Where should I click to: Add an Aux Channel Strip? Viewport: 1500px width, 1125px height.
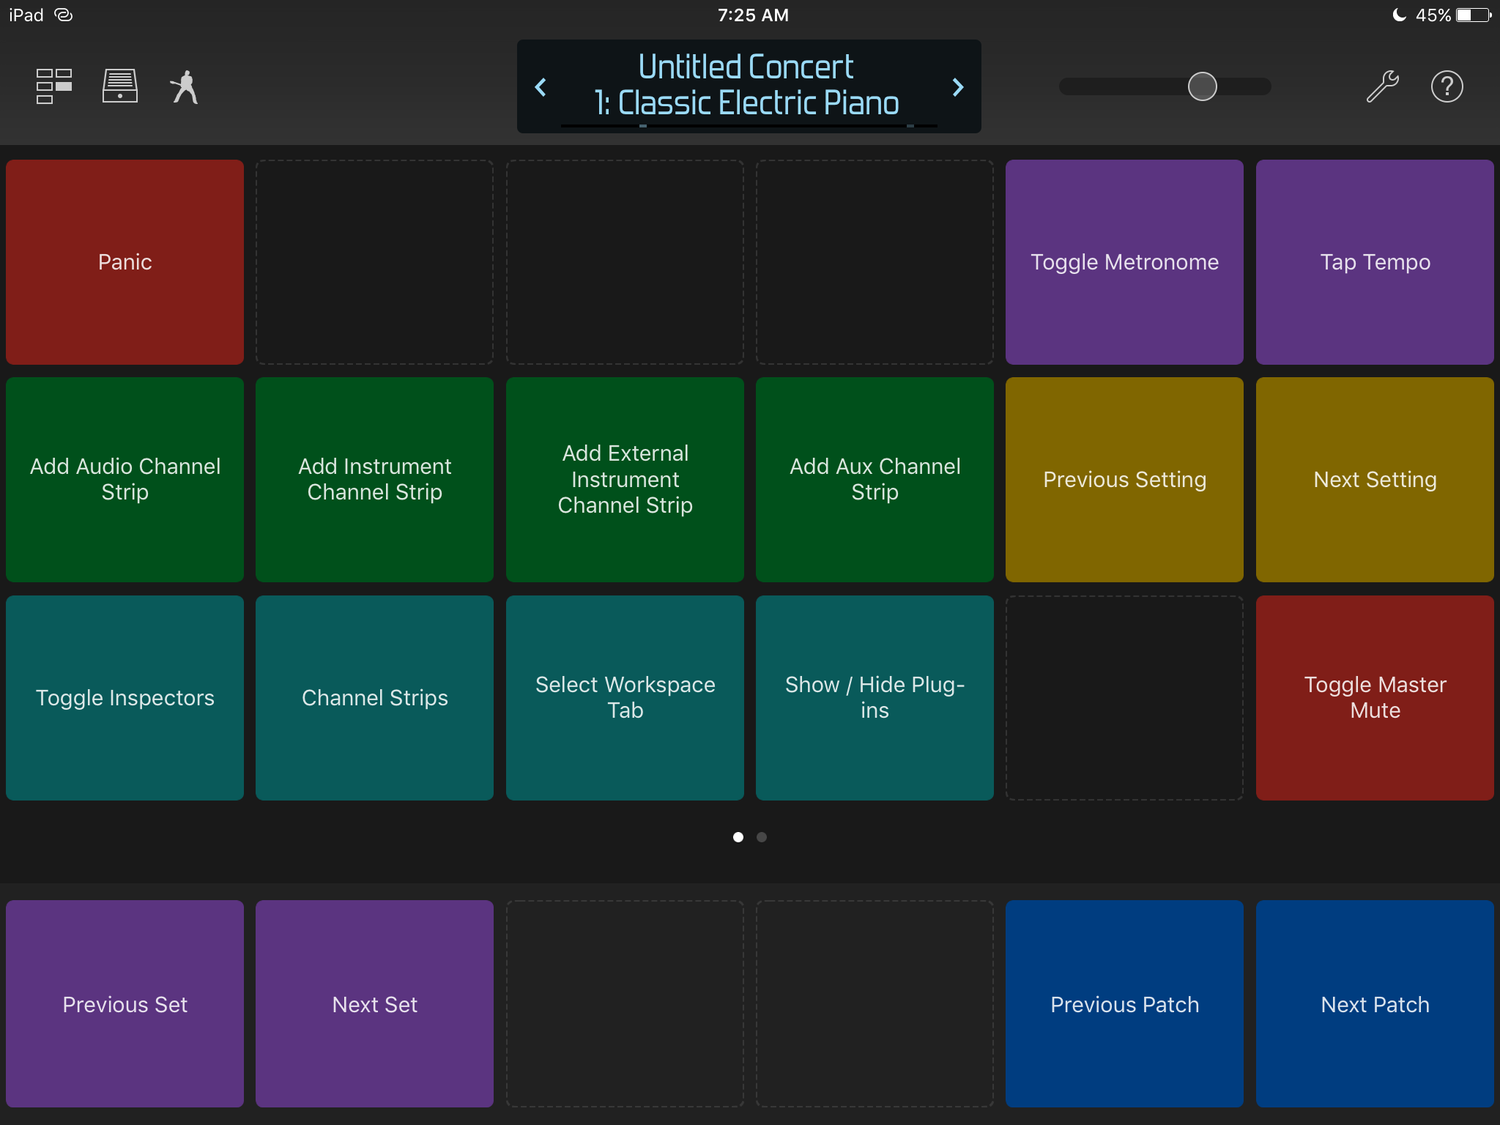click(874, 480)
